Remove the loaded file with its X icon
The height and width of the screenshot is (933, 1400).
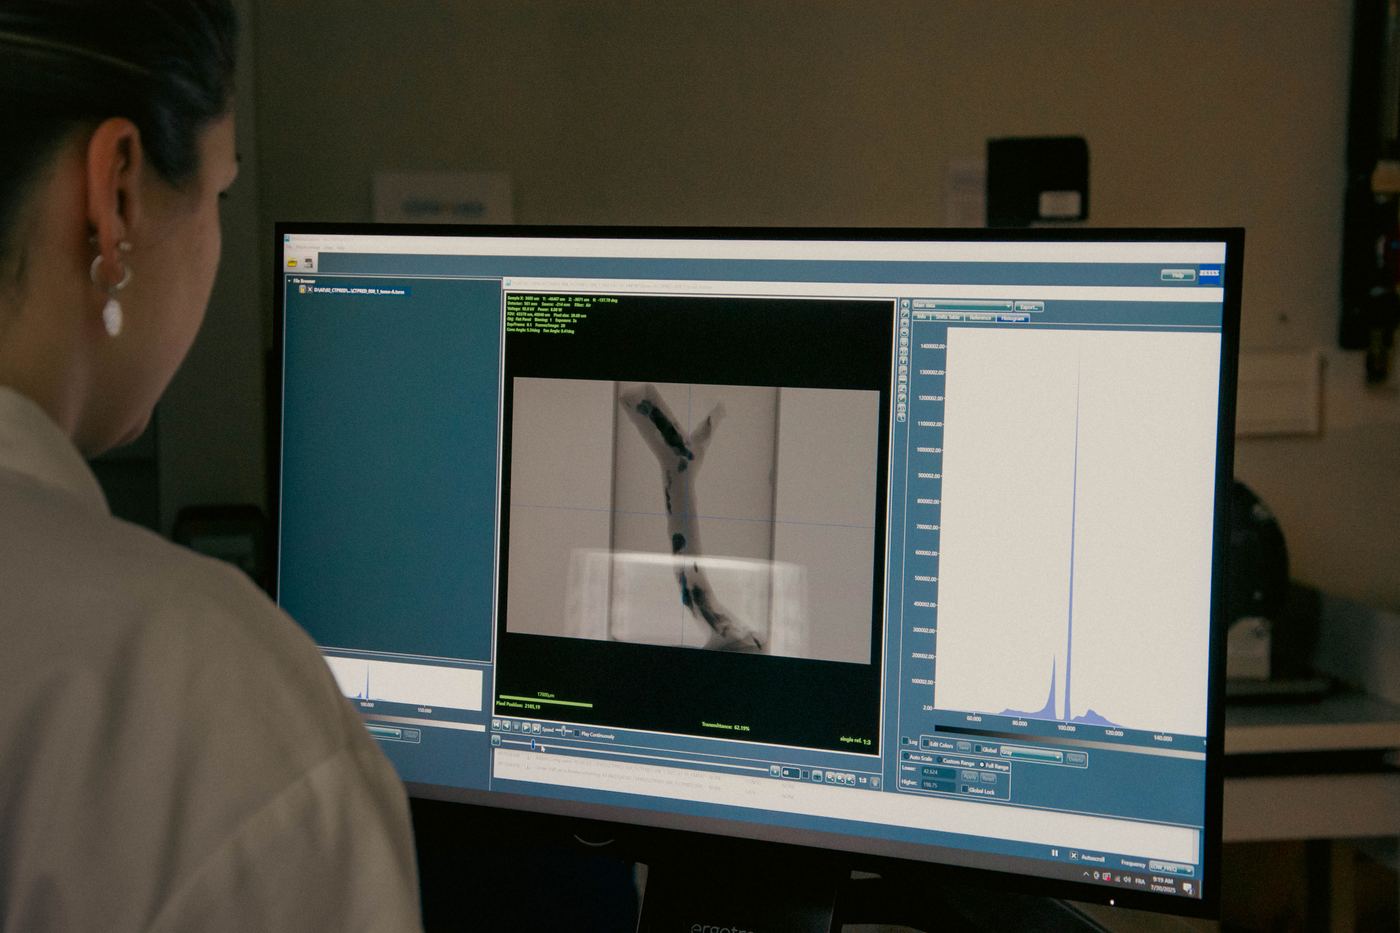[x=310, y=290]
